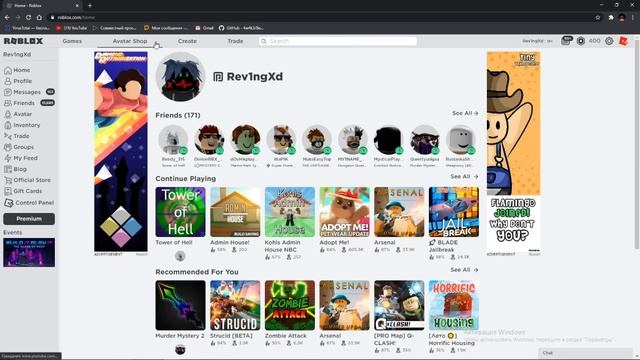The width and height of the screenshot is (640, 360).
Task: Click the green zombie-faced friend avatar
Action: point(245,140)
